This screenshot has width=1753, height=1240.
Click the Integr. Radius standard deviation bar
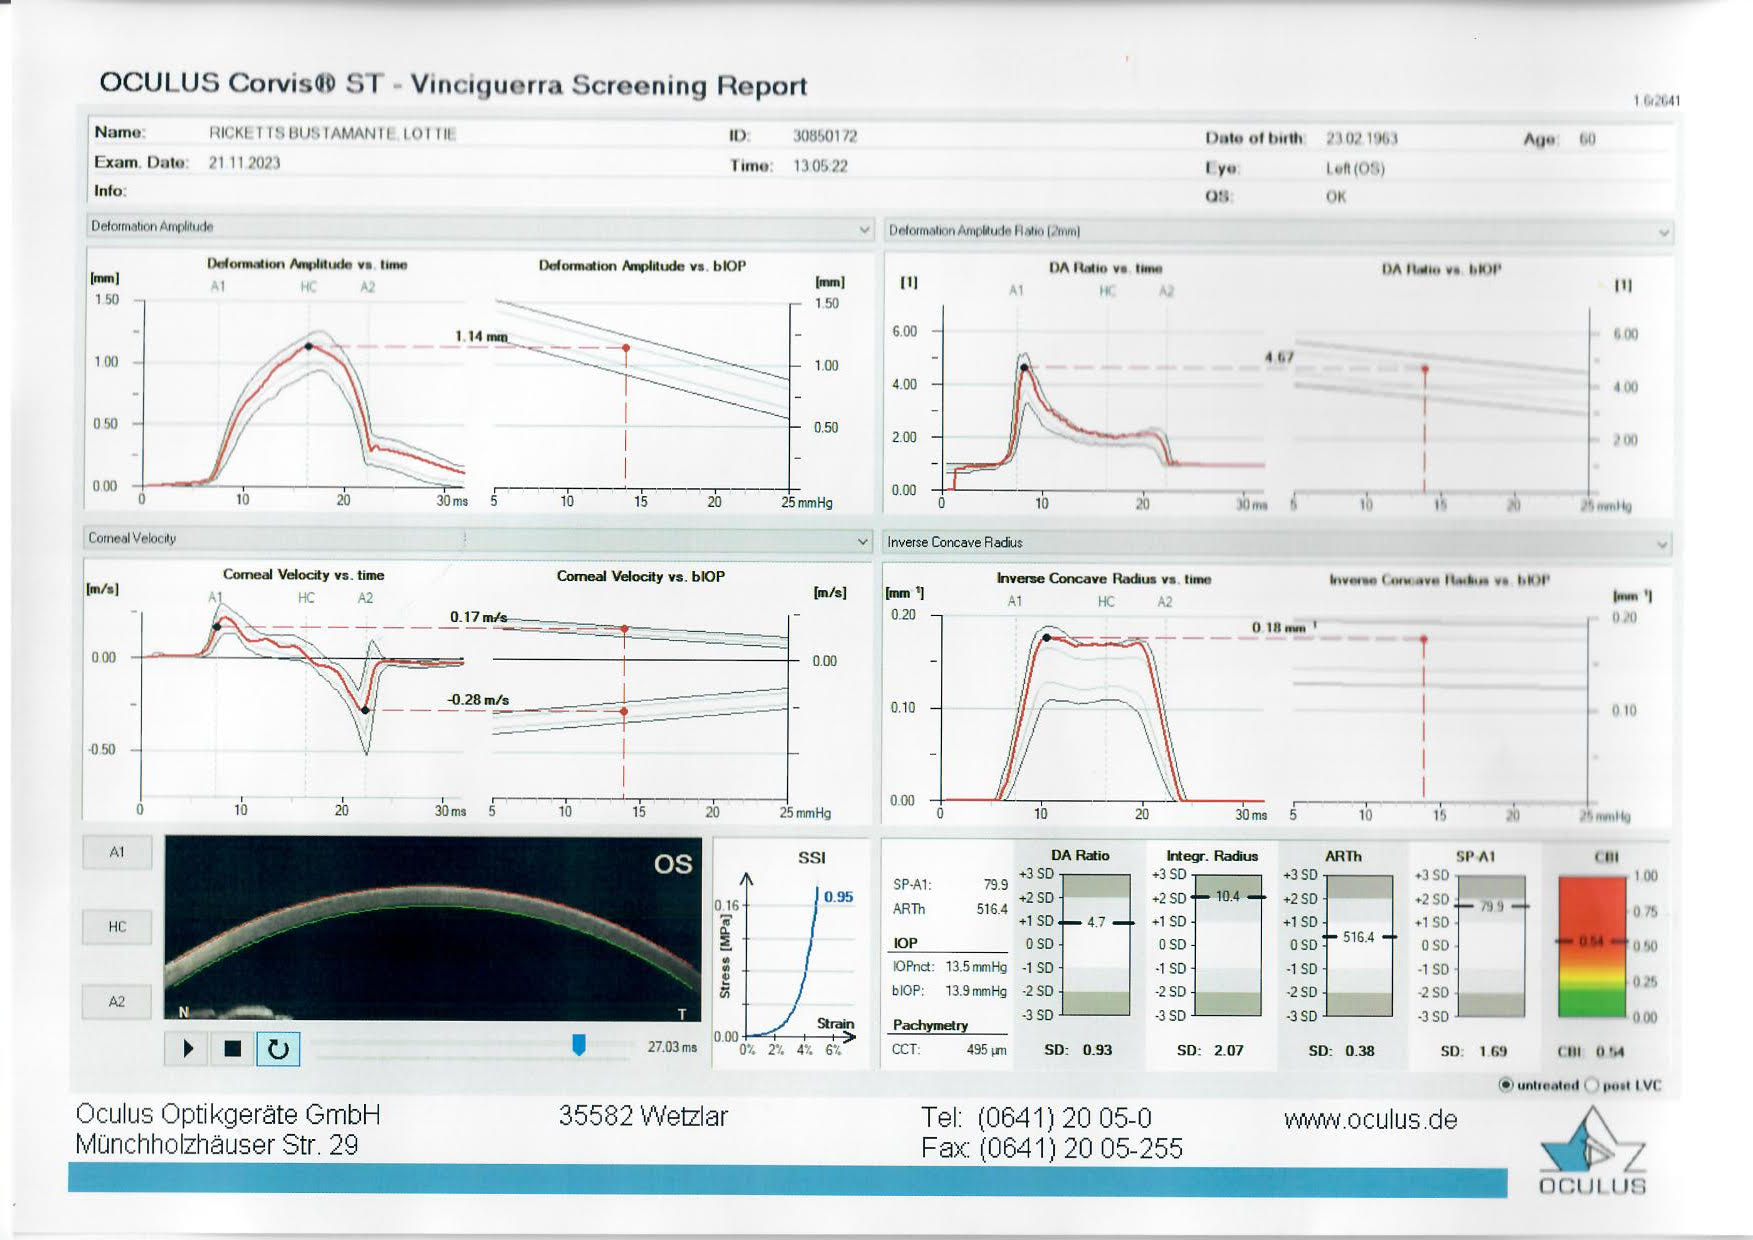click(1228, 945)
